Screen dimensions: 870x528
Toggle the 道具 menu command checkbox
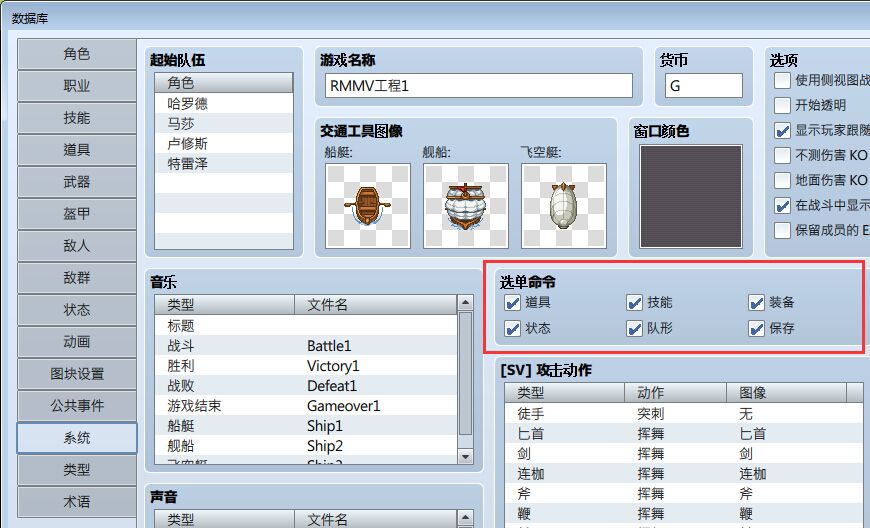pos(512,303)
